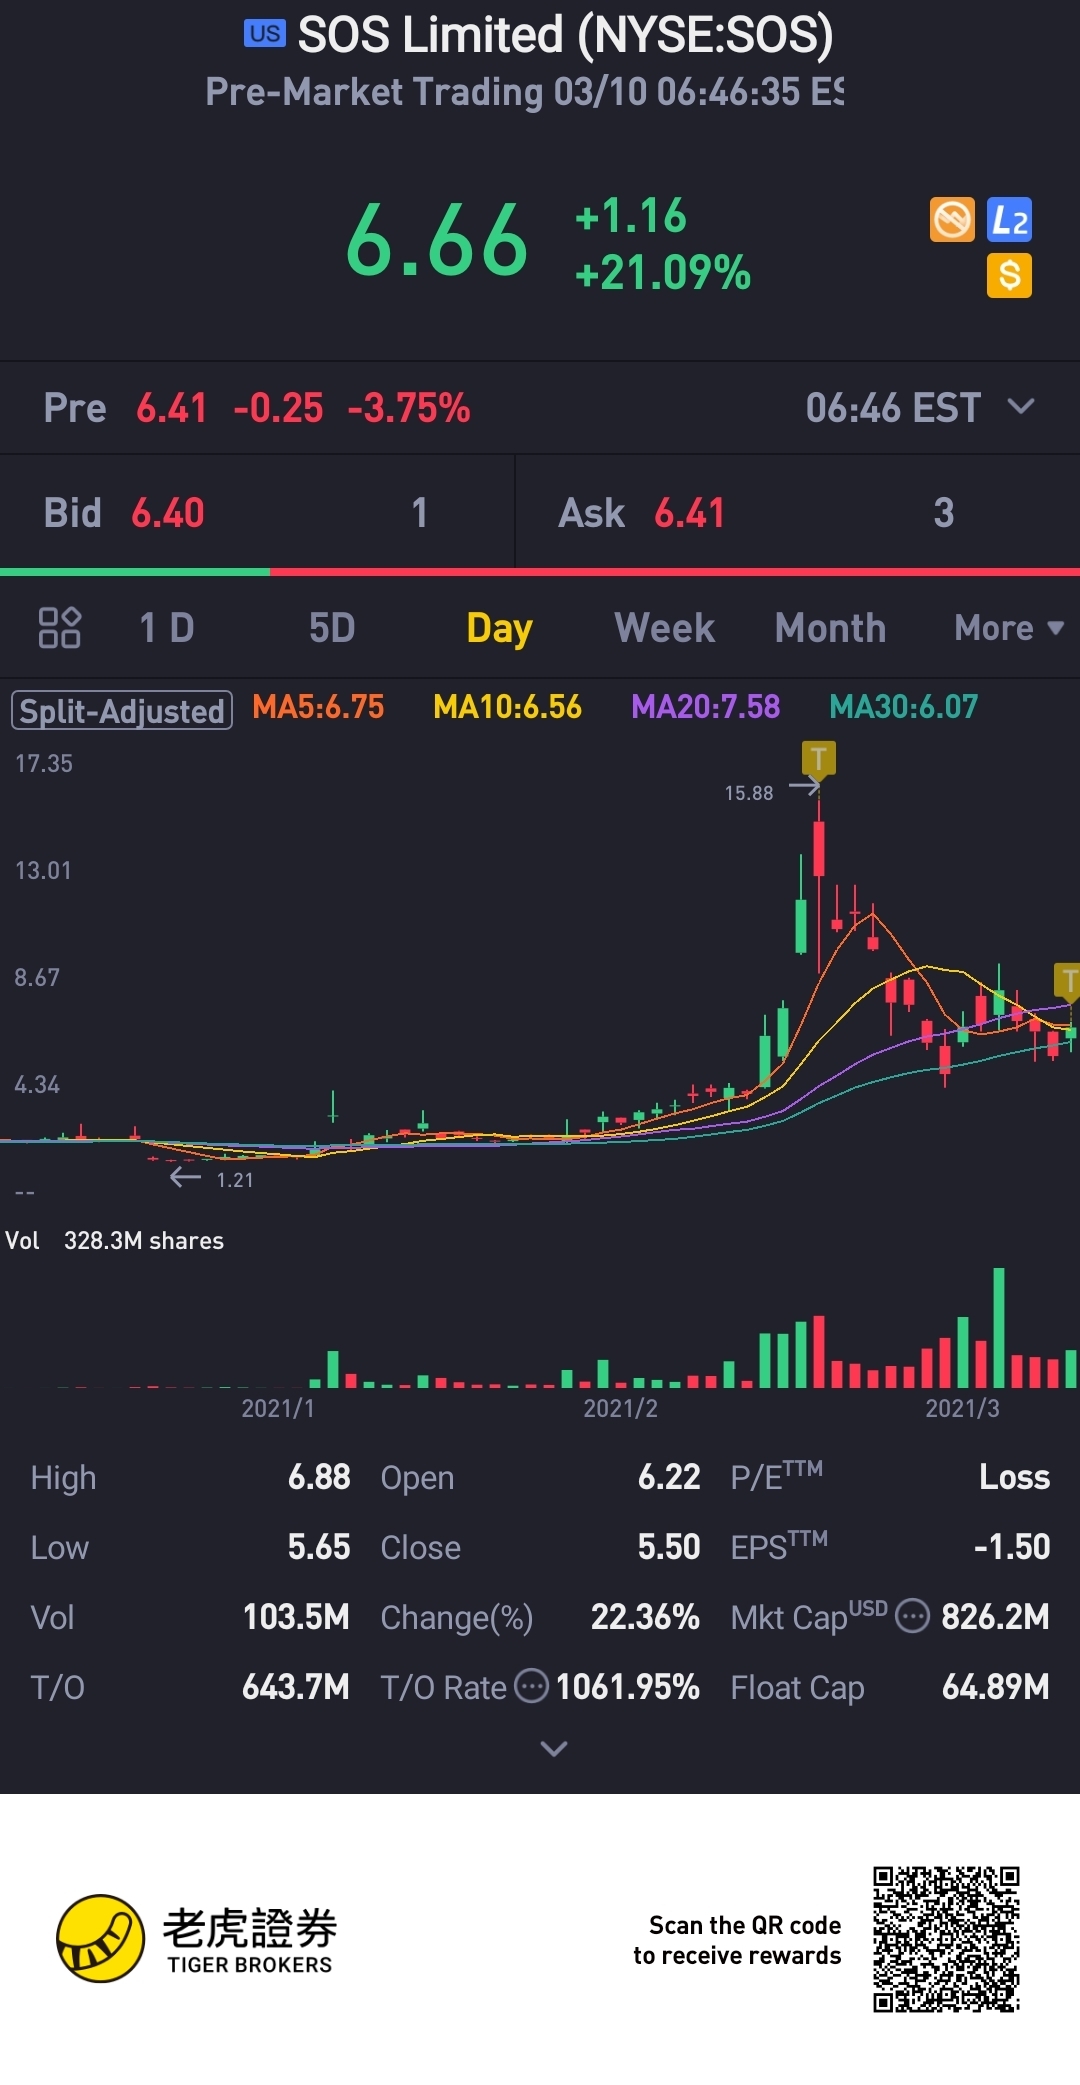Tap the T/O Rate value 1061.95%
Image resolution: width=1080 pixels, height=2085 pixels.
pos(628,1687)
